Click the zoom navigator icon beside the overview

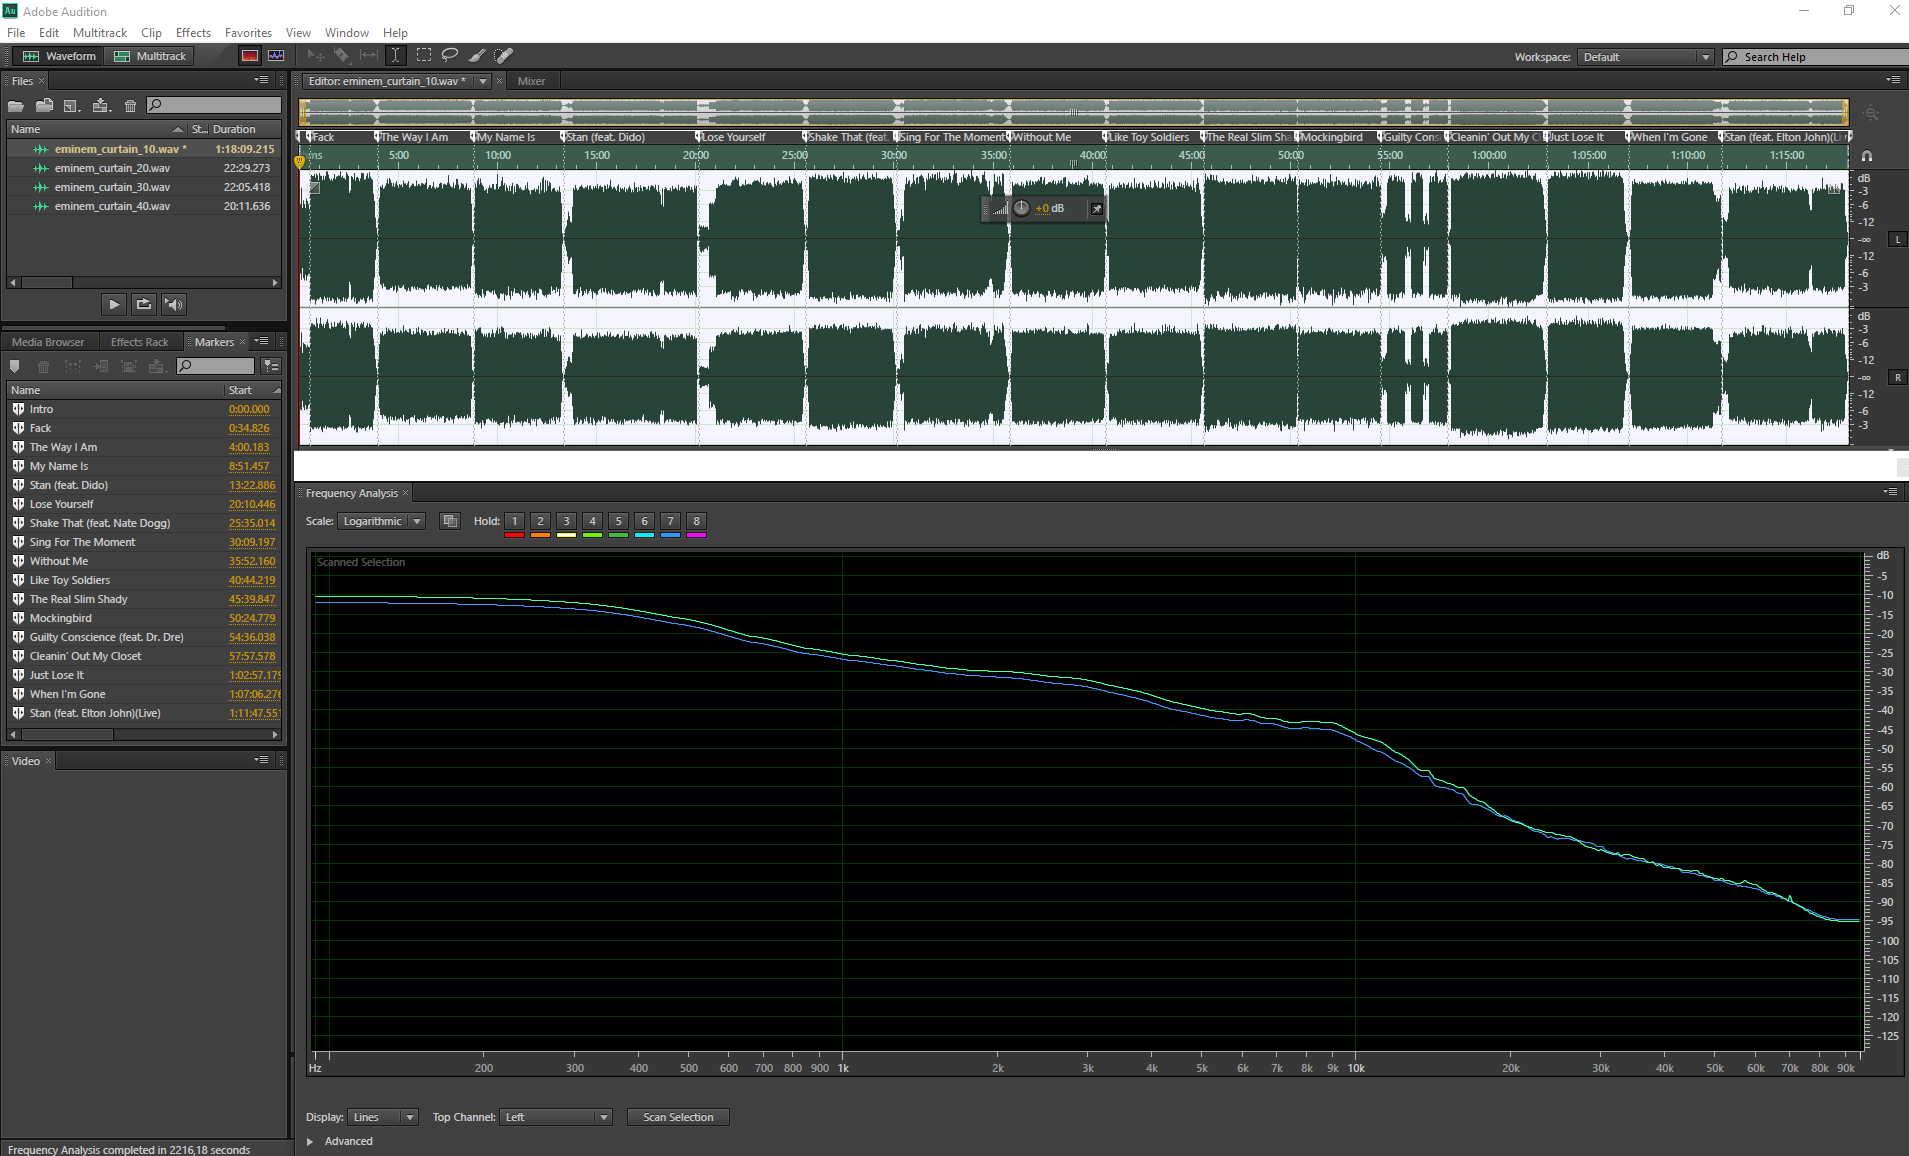click(x=1871, y=113)
